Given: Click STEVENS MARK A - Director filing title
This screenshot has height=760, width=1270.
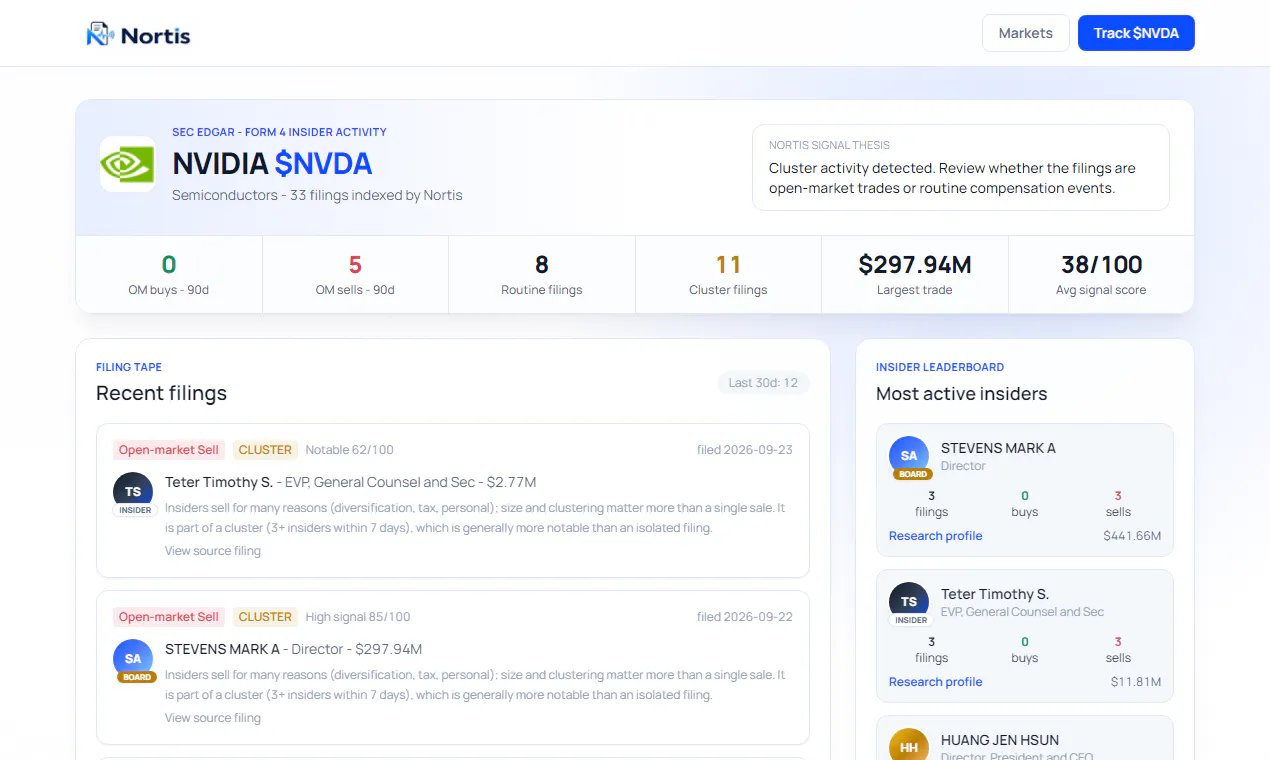Looking at the screenshot, I should pos(294,649).
